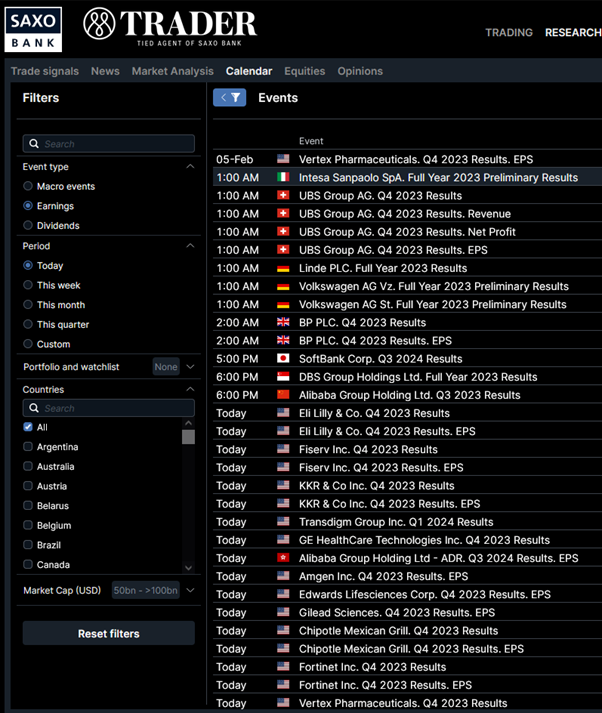602x713 pixels.
Task: Click the Hong Kong flag beside Alibaba ADR
Action: [283, 558]
